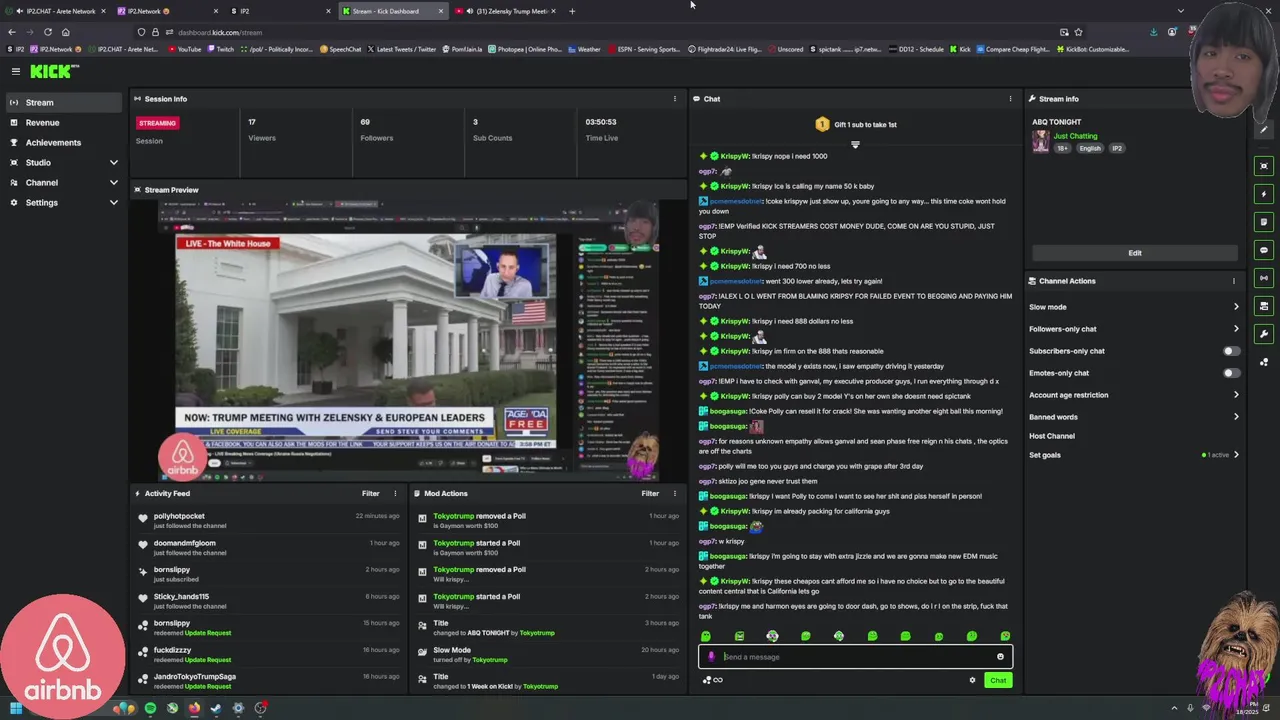
Task: Click the stream category thumbnail
Action: (1041, 142)
